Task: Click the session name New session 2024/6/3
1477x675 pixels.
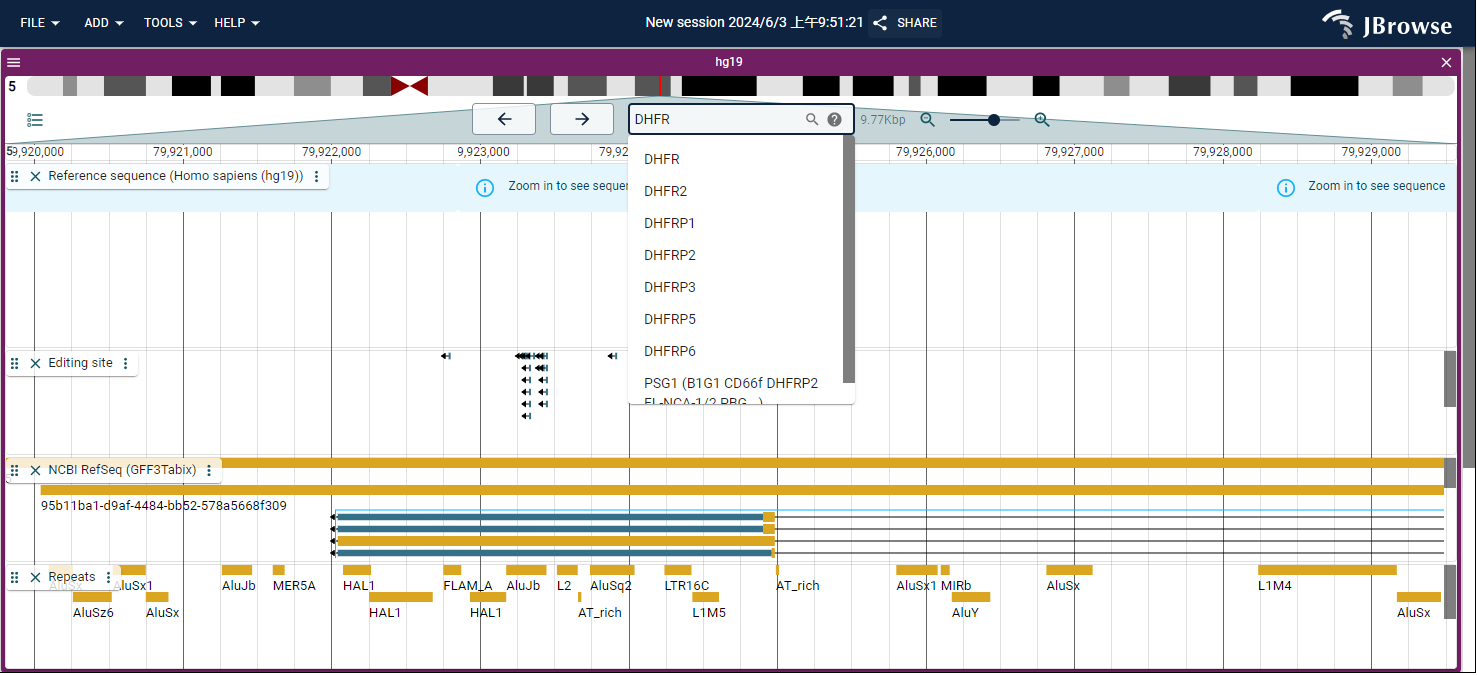Action: 754,23
